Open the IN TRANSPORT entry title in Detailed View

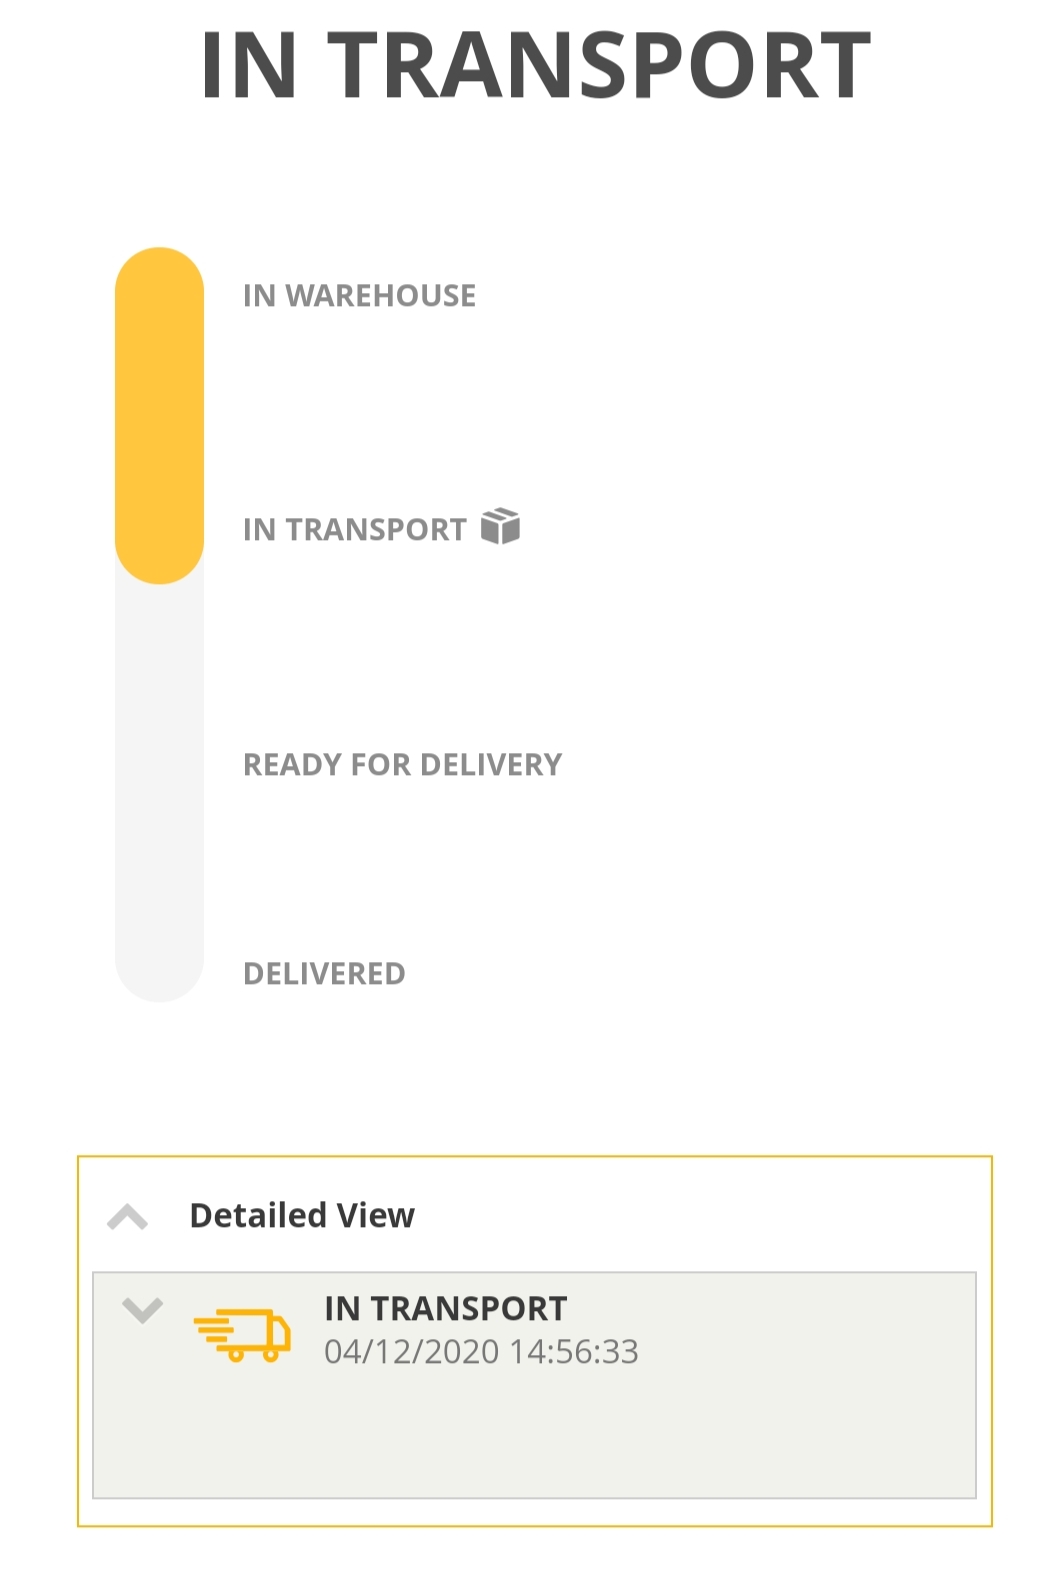coord(445,1308)
